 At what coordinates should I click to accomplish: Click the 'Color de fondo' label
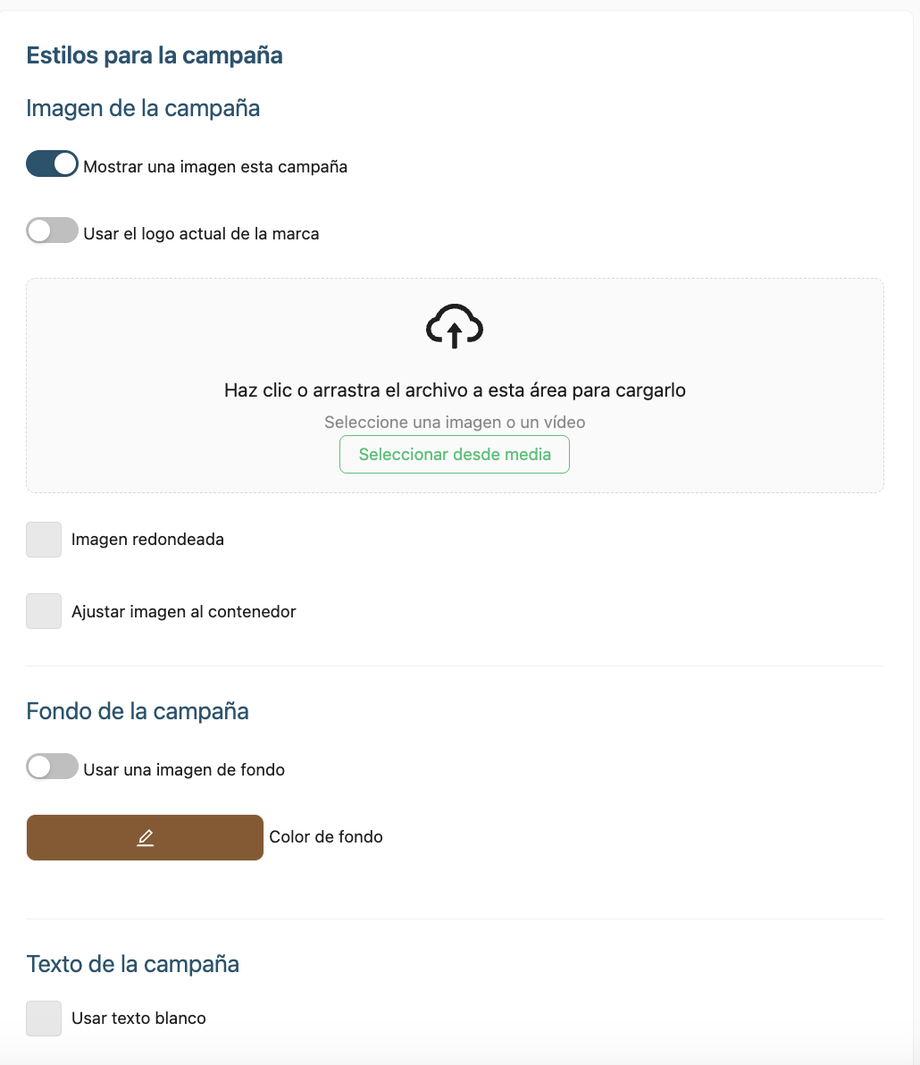coord(326,837)
